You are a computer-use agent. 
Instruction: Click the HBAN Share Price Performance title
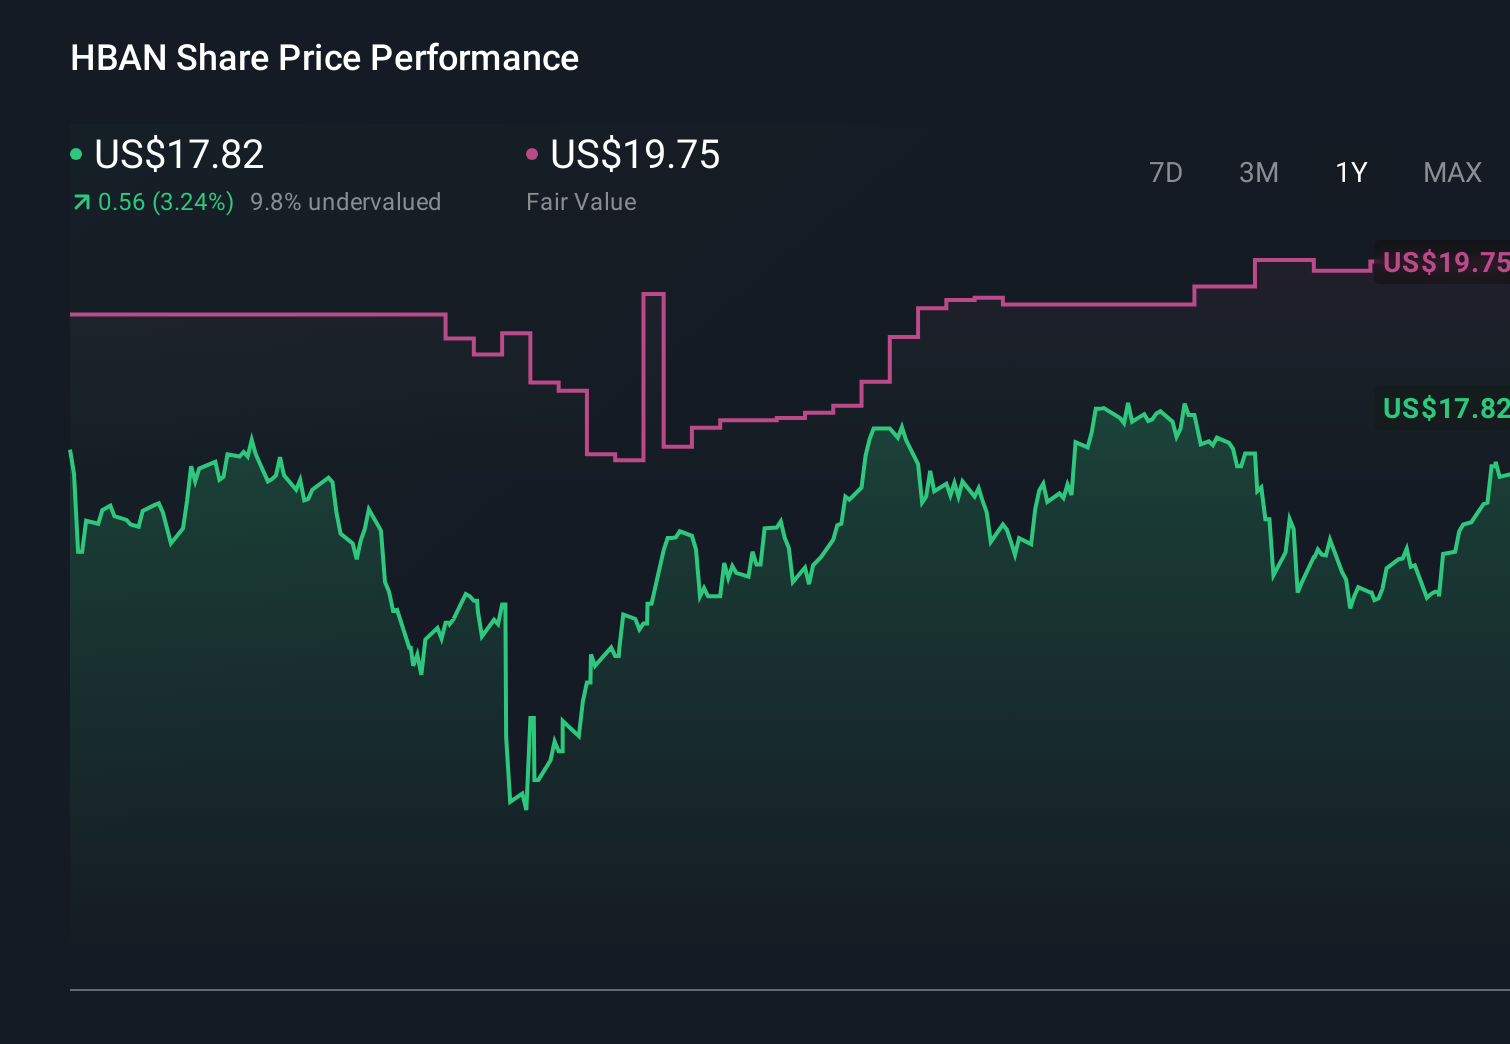point(324,58)
